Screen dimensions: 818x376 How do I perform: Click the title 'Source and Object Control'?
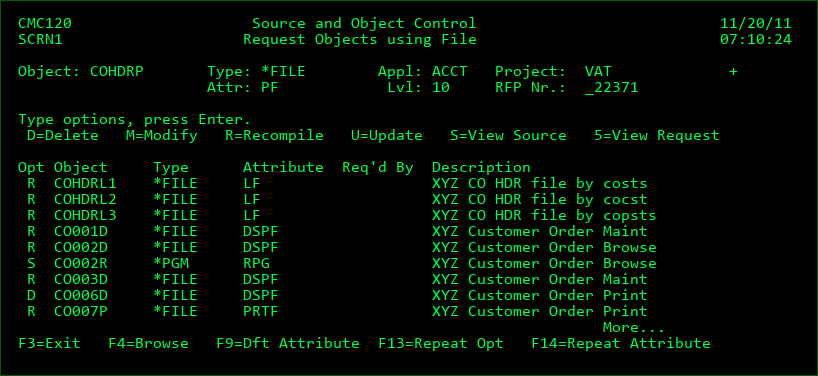tap(364, 23)
